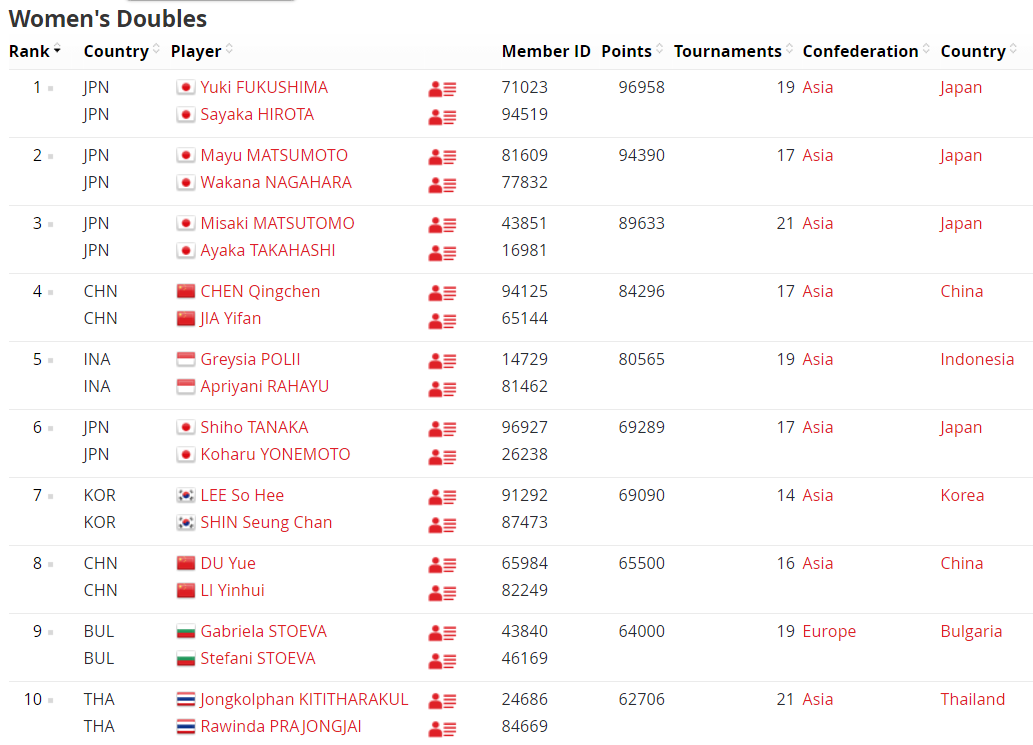Open DU Yue's player profile icon

pyautogui.click(x=442, y=565)
